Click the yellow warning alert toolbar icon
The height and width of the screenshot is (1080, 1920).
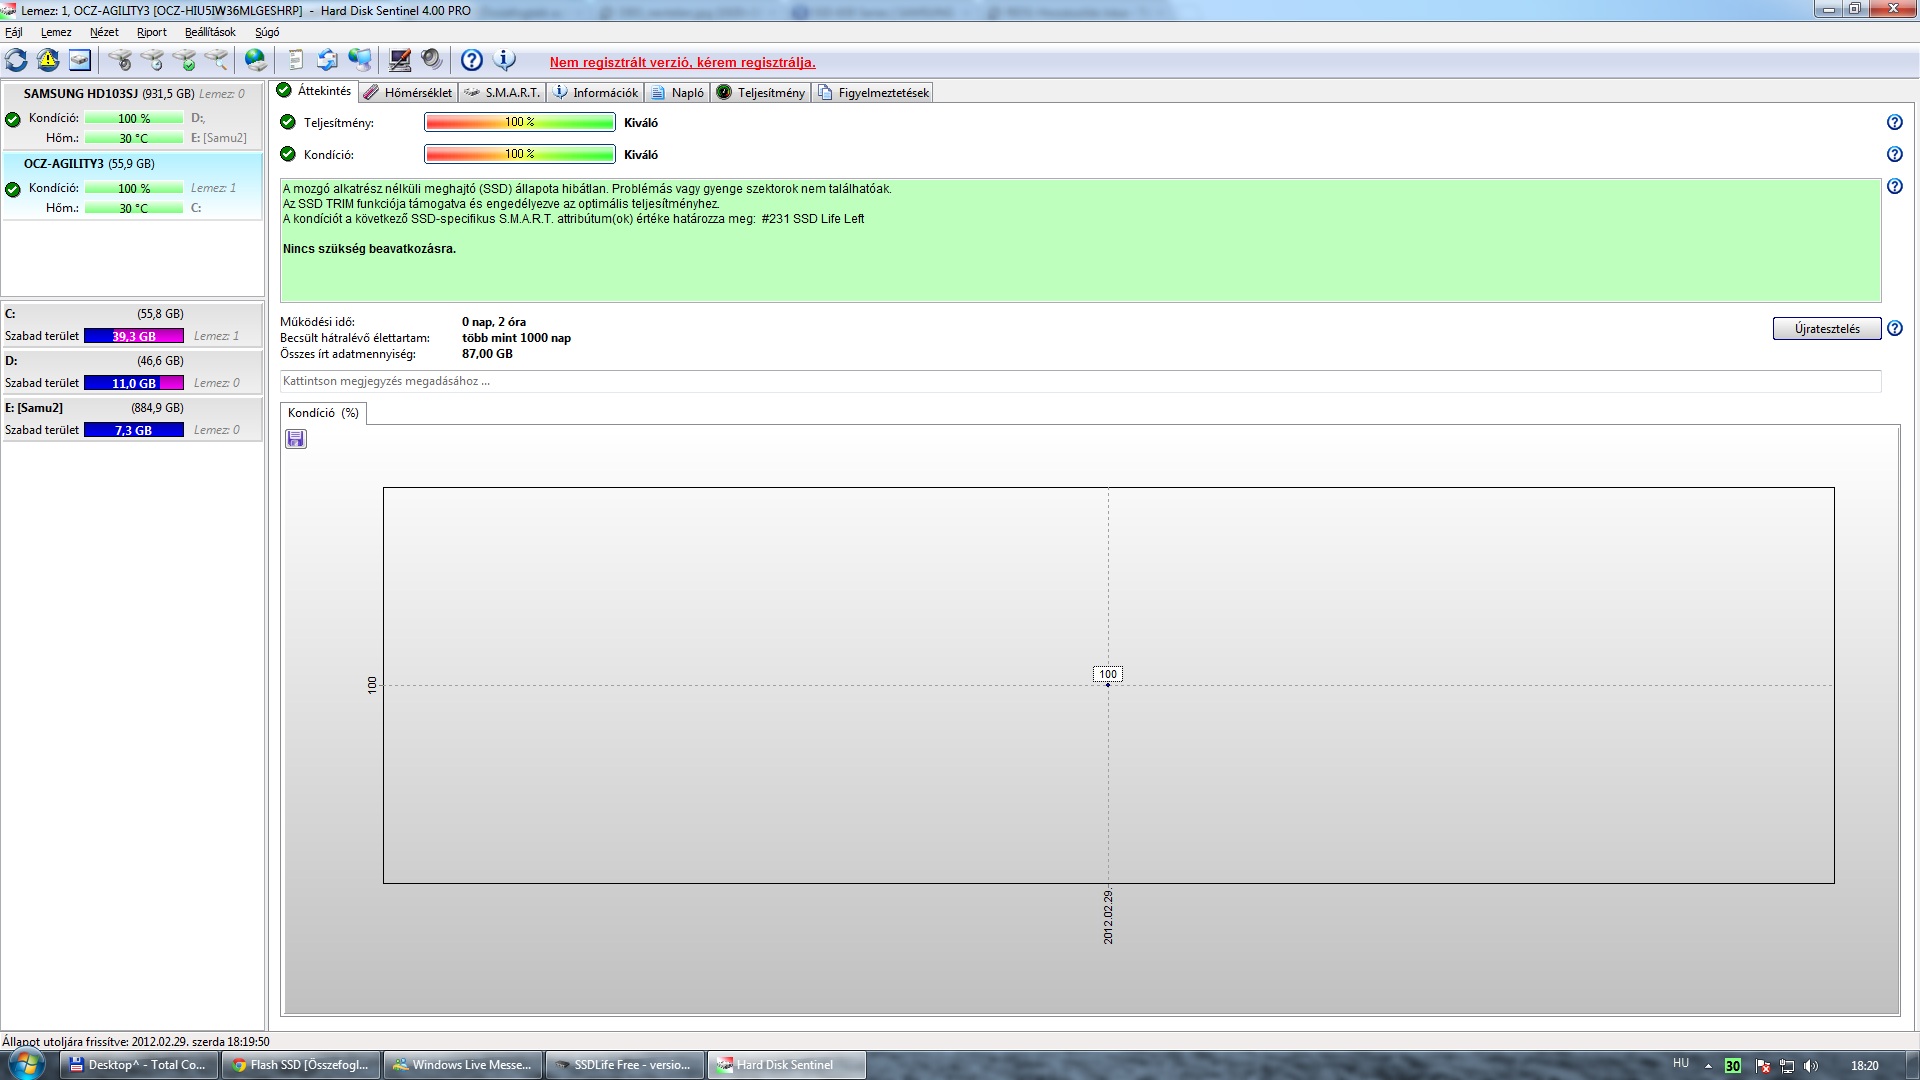point(48,60)
